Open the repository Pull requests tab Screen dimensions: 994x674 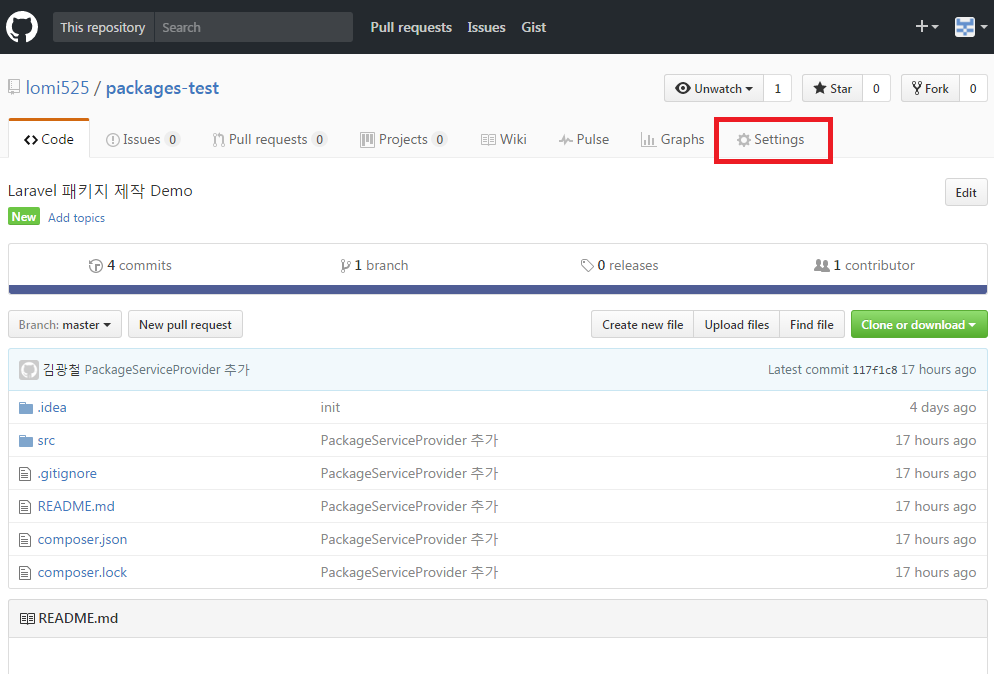(269, 139)
